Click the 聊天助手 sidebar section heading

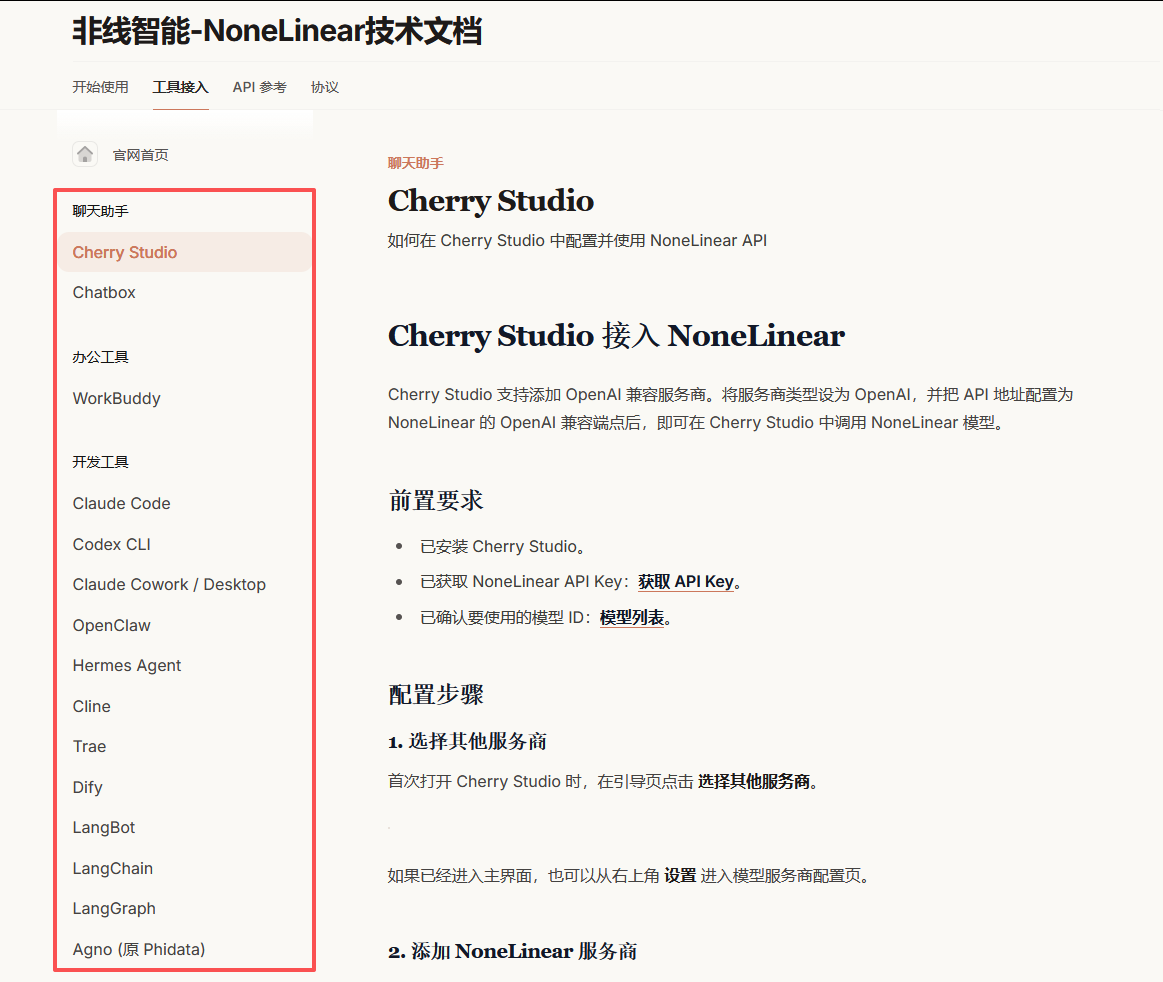[x=100, y=211]
